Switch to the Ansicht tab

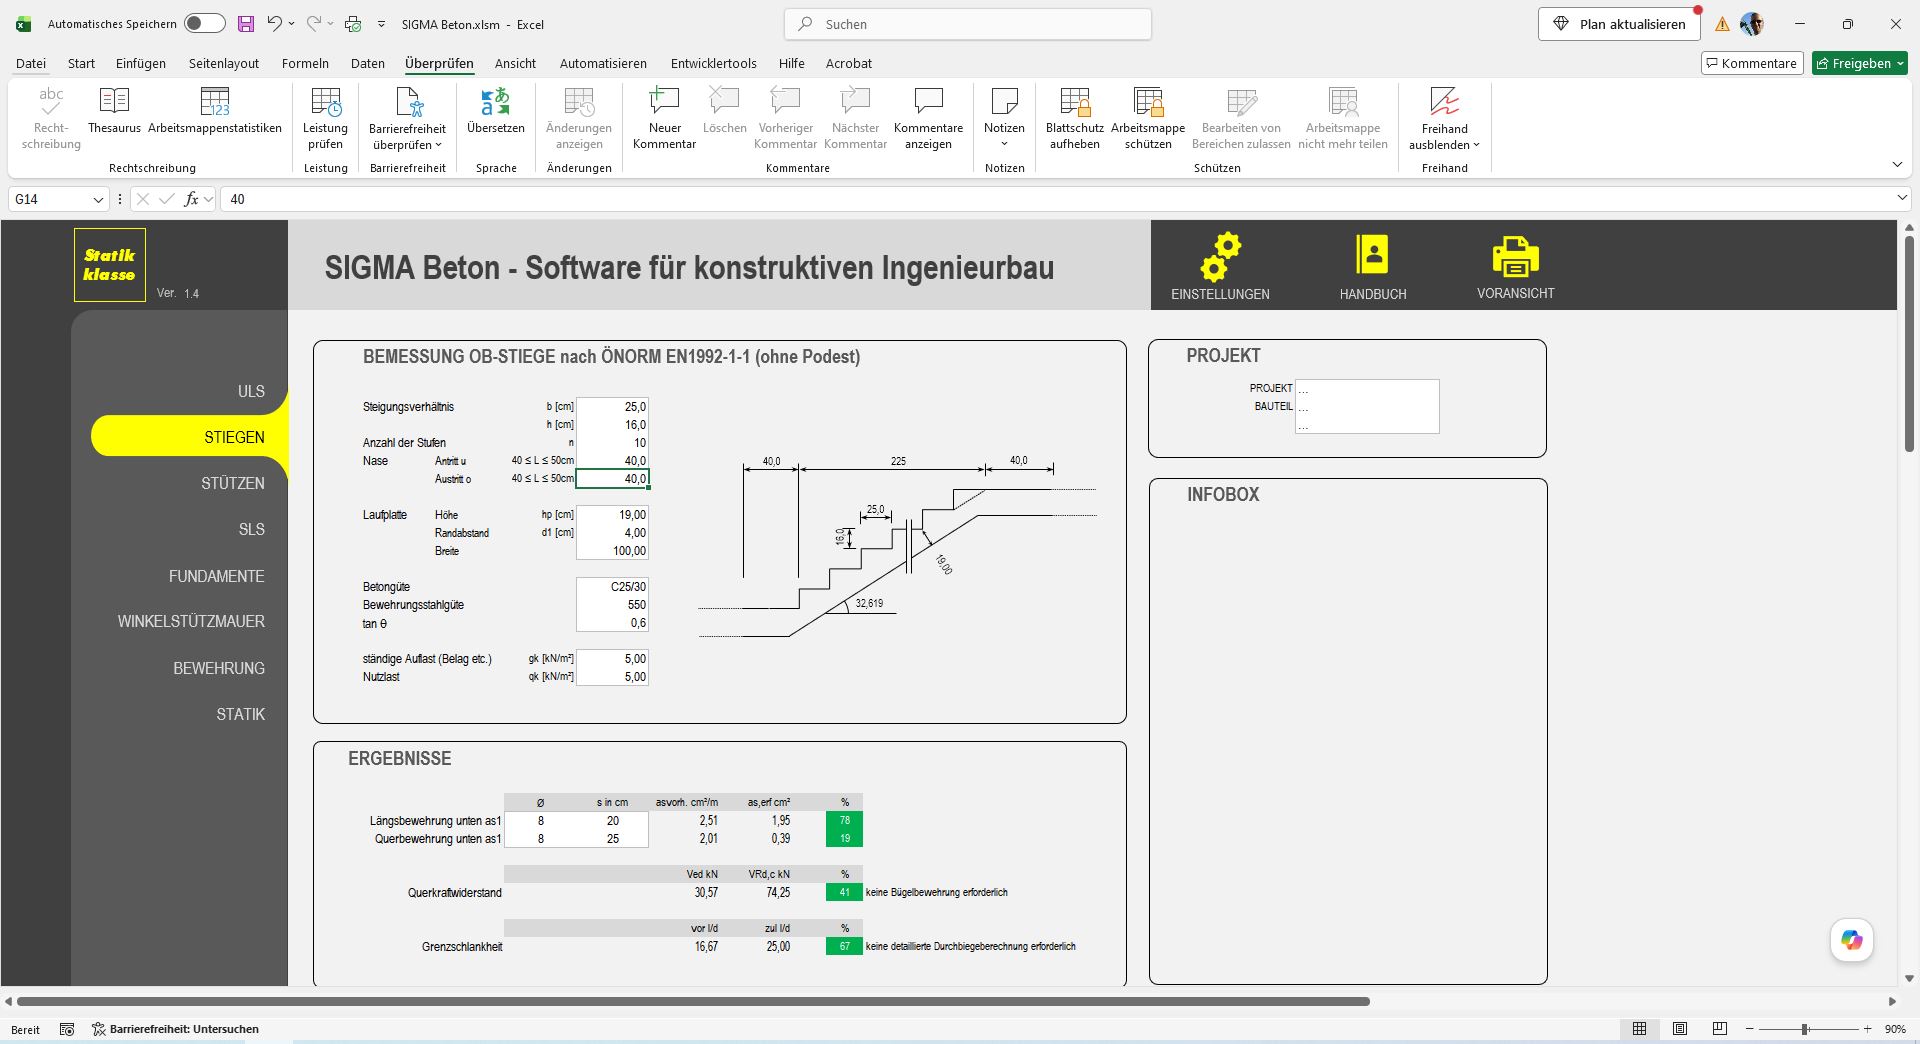(x=515, y=63)
